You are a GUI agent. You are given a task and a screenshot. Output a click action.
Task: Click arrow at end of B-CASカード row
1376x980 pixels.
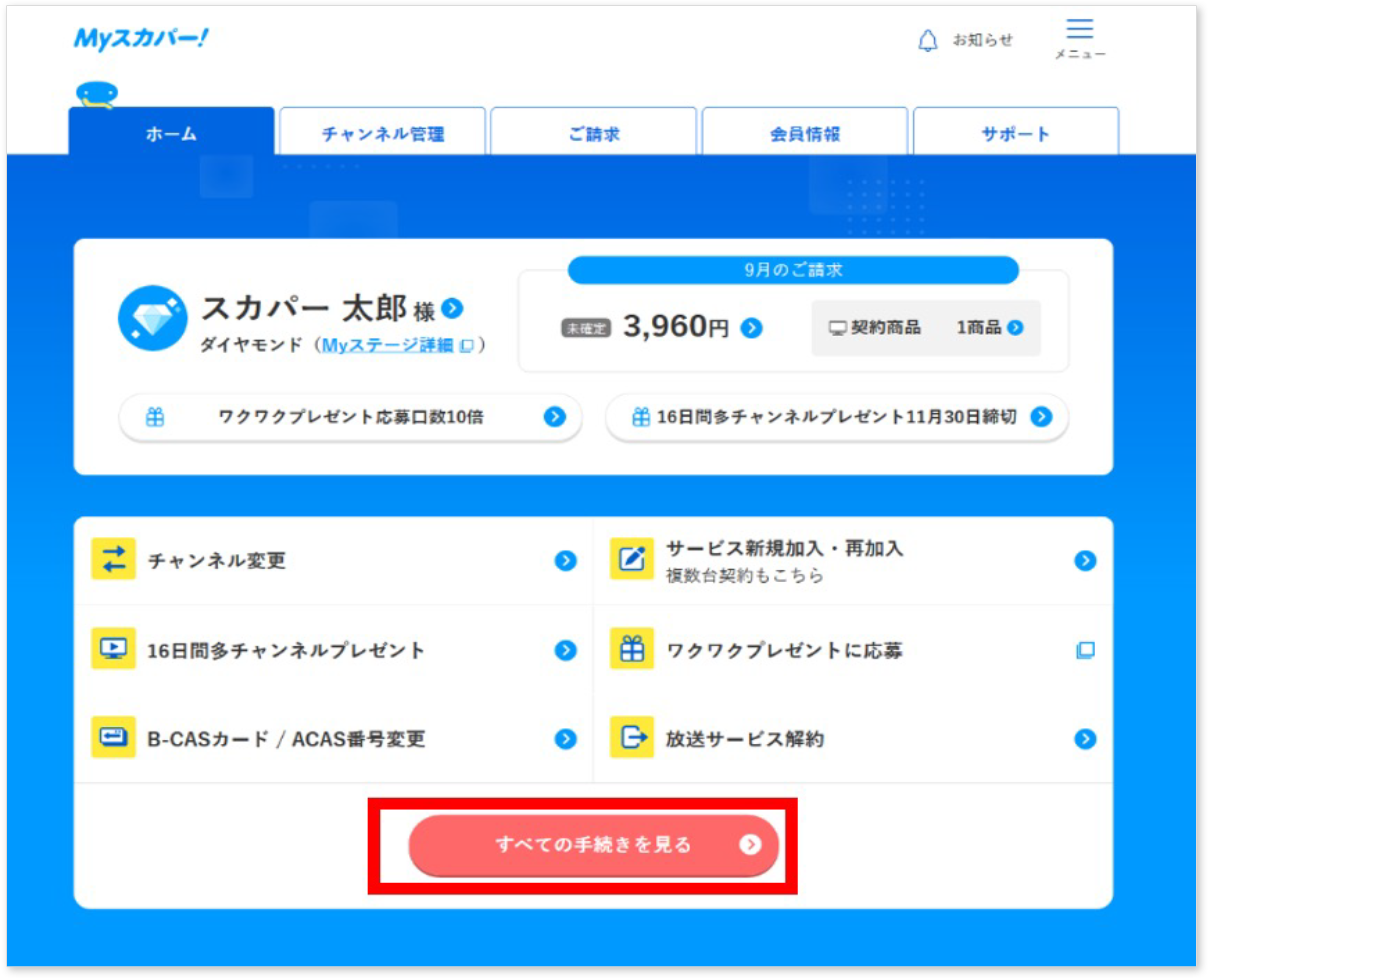click(566, 739)
